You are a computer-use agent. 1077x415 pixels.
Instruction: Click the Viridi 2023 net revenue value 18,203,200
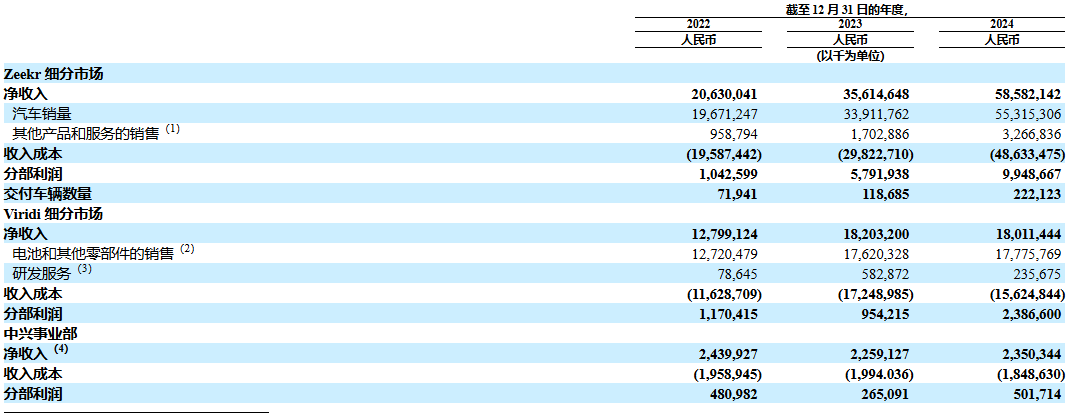870,233
